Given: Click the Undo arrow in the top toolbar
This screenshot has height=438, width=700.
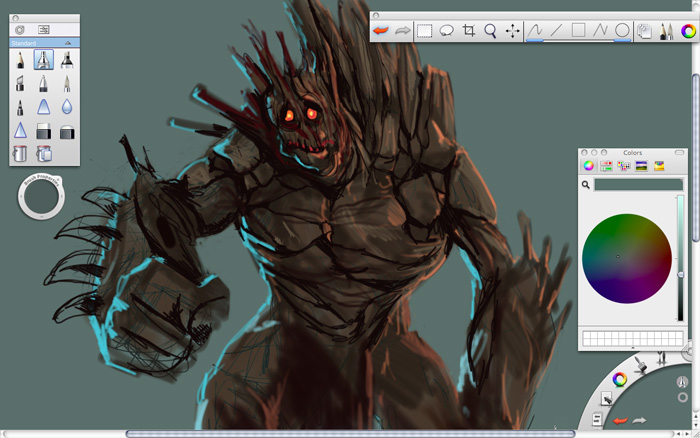Looking at the screenshot, I should pyautogui.click(x=382, y=31).
